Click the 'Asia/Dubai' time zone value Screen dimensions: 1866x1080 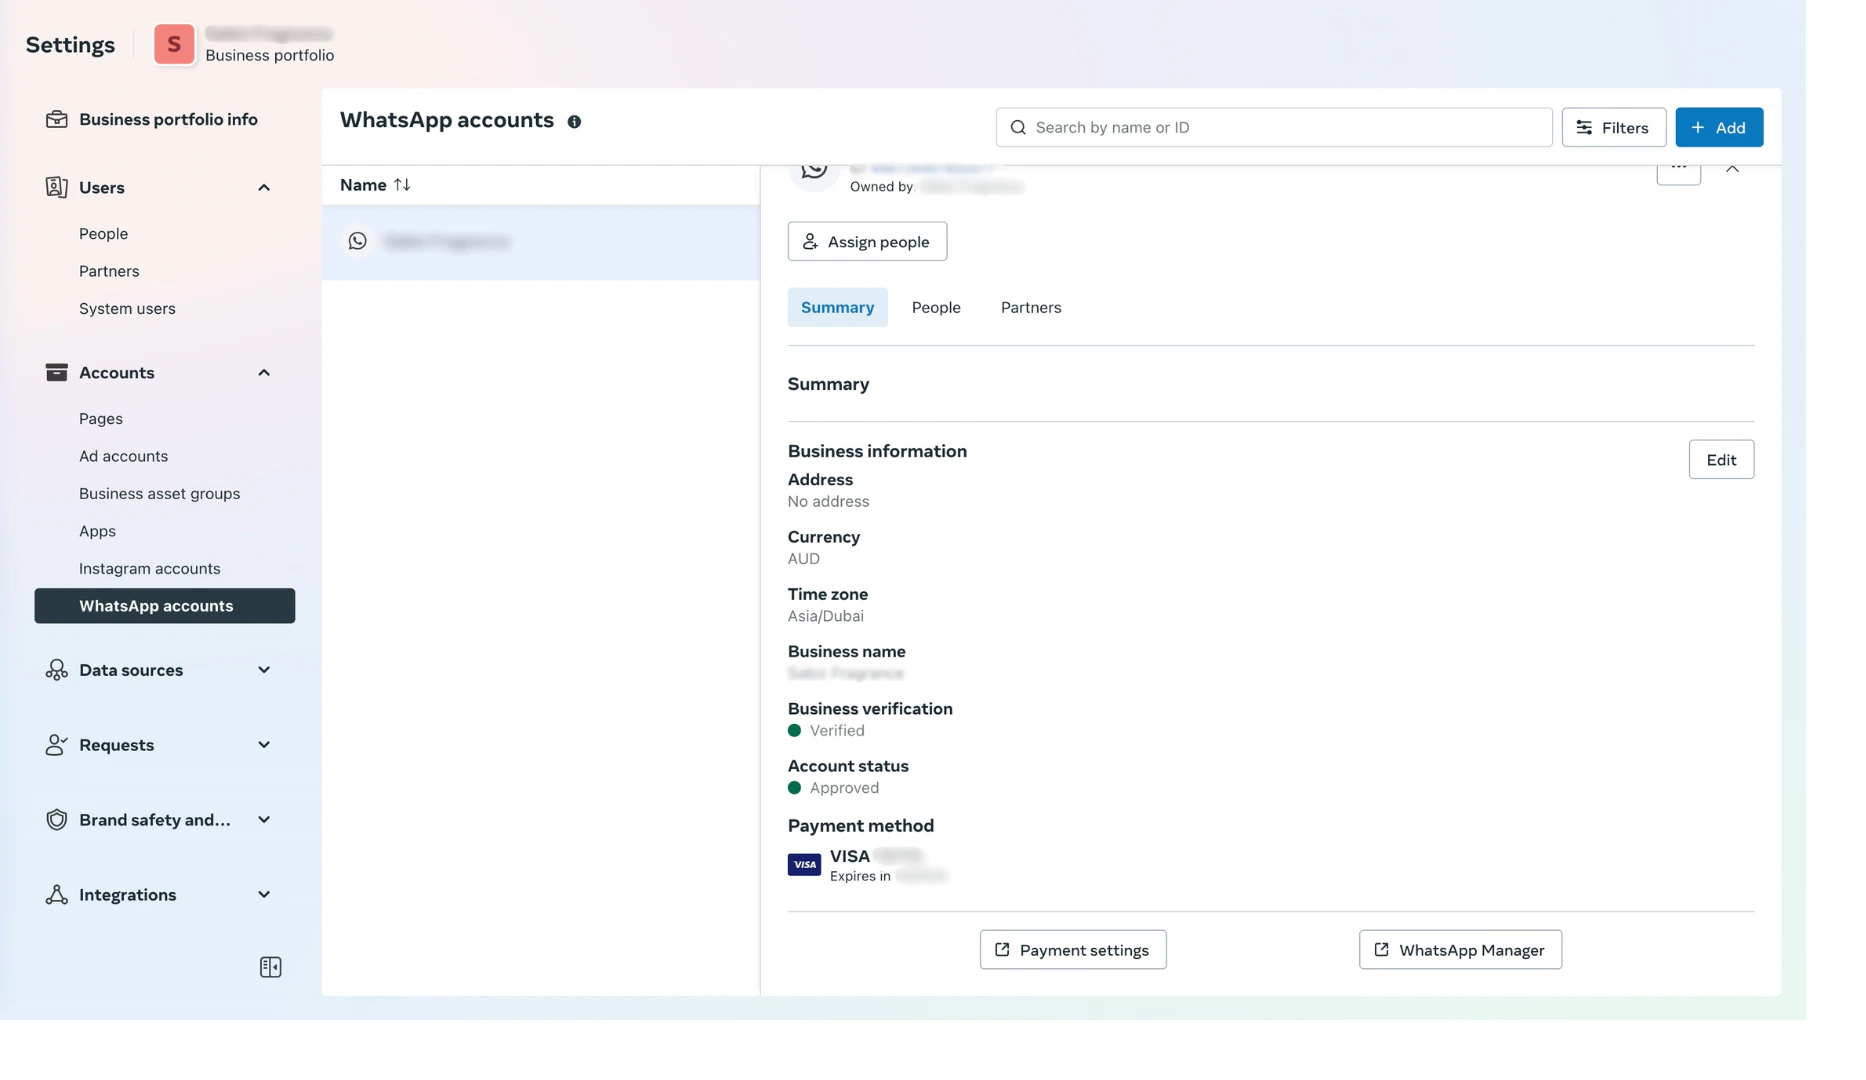click(825, 616)
